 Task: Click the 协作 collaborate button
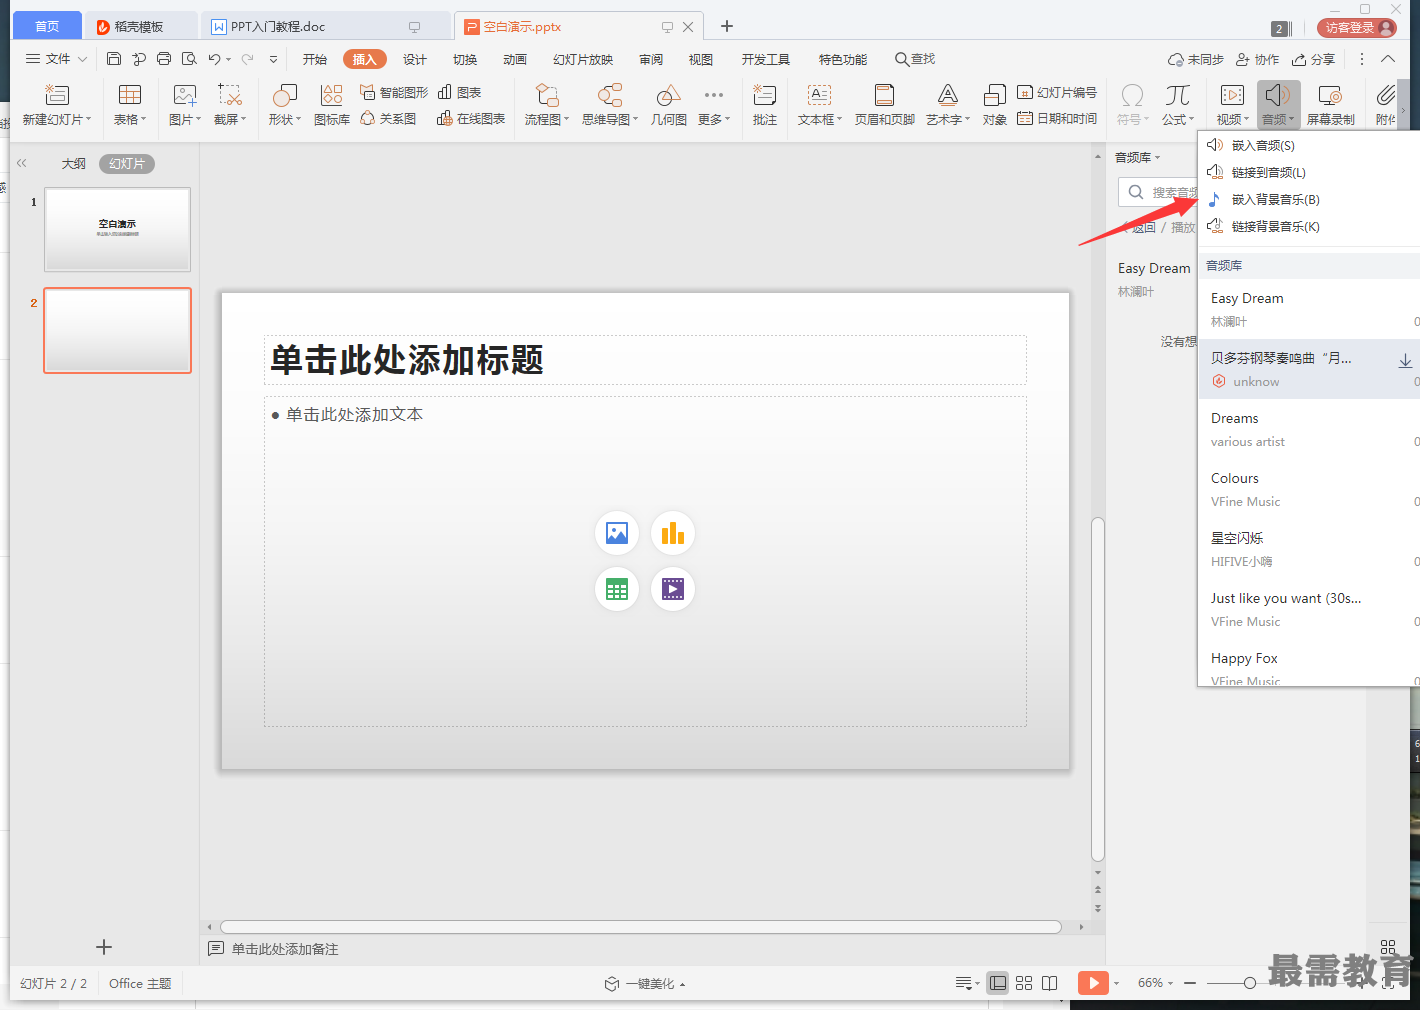tap(1258, 60)
